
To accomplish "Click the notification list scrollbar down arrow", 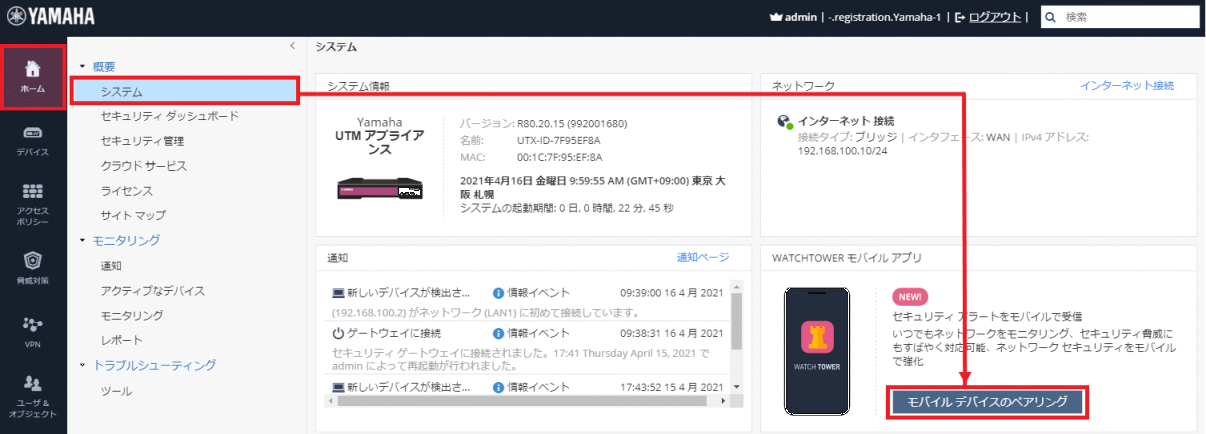I will (737, 387).
